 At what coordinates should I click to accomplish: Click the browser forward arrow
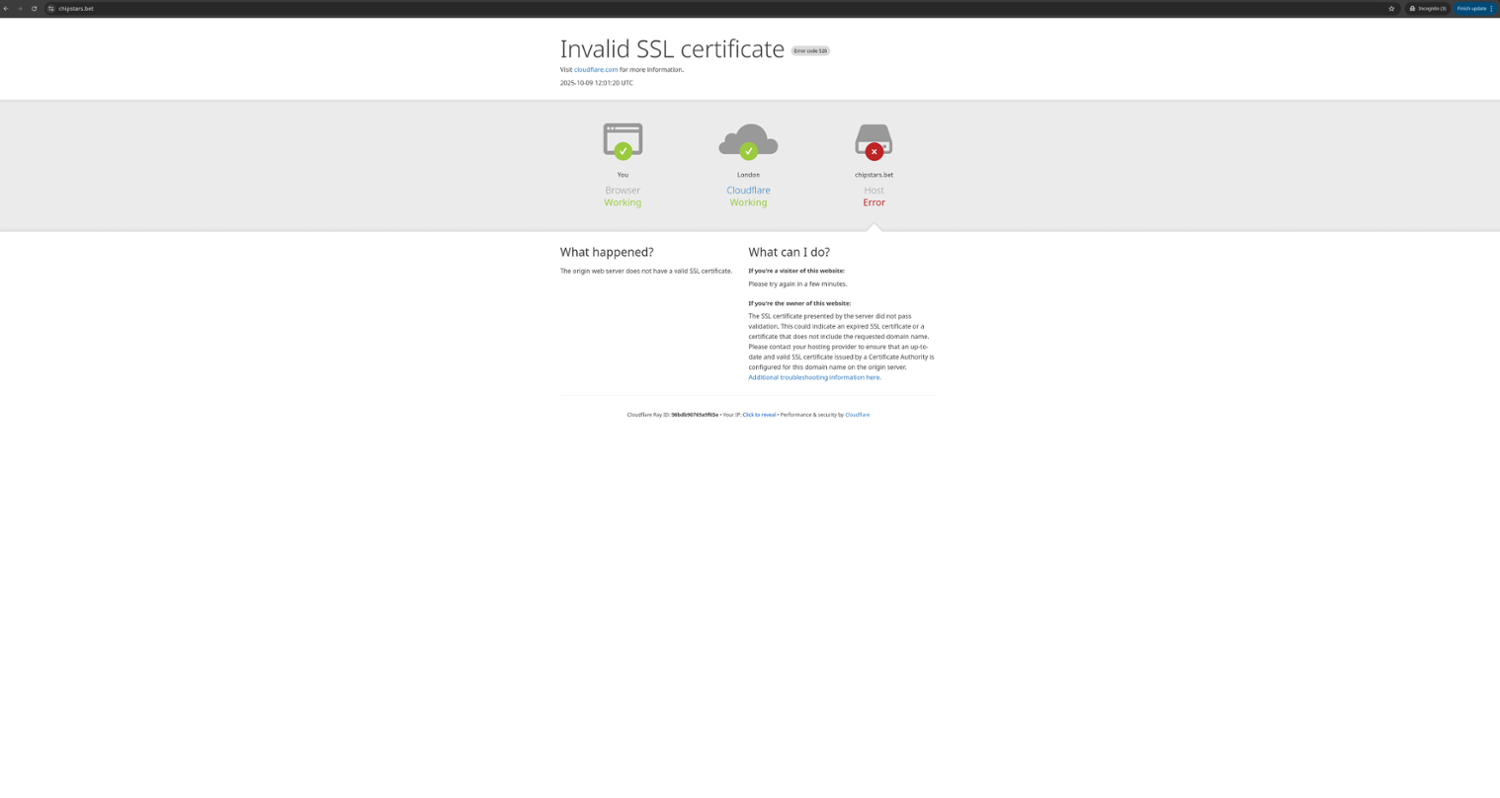coord(20,8)
